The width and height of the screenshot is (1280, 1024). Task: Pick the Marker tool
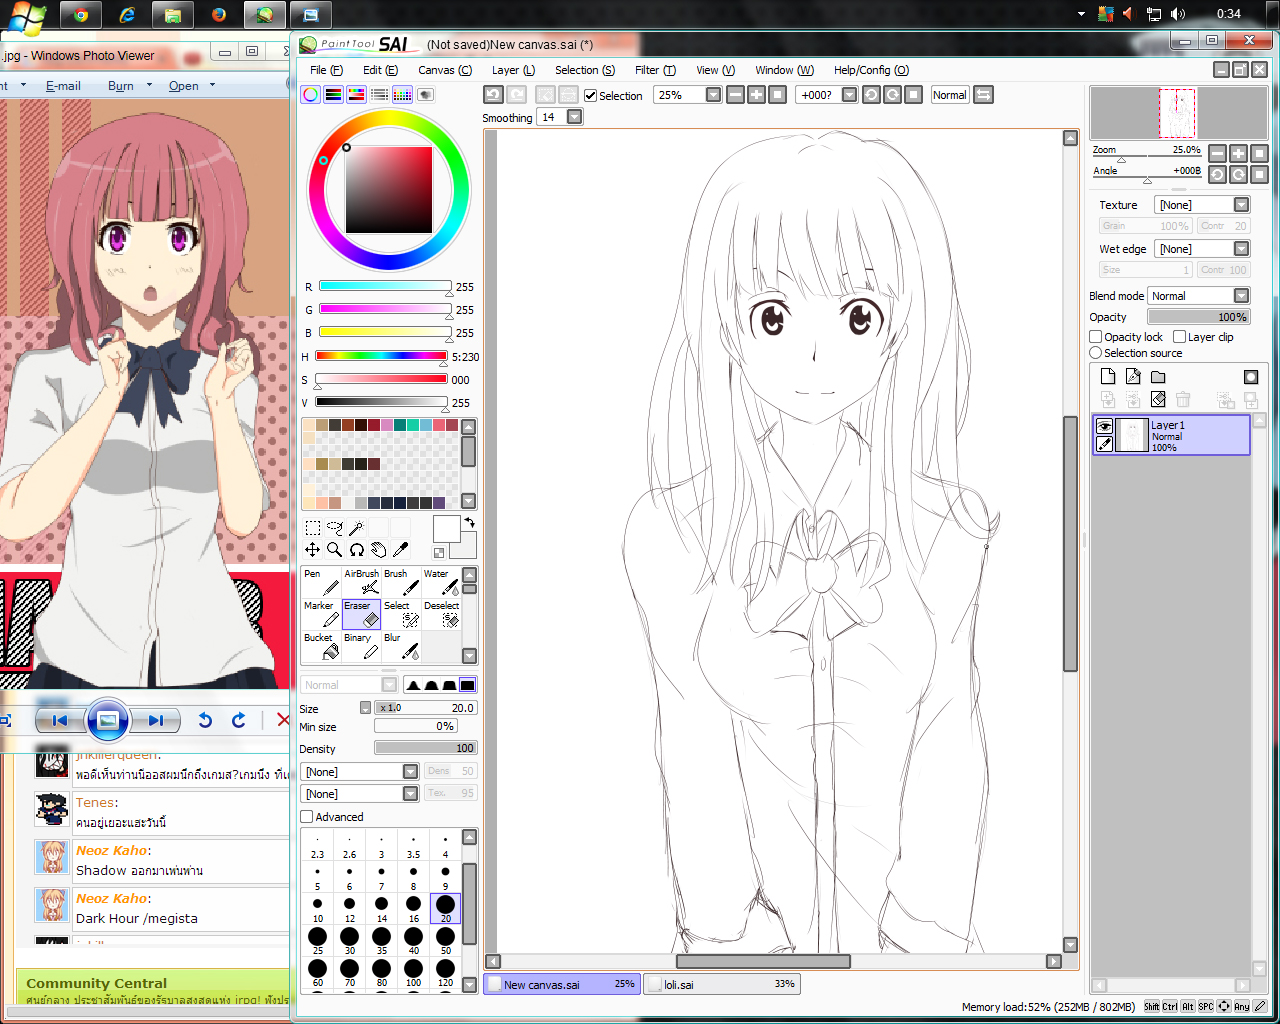pos(322,613)
